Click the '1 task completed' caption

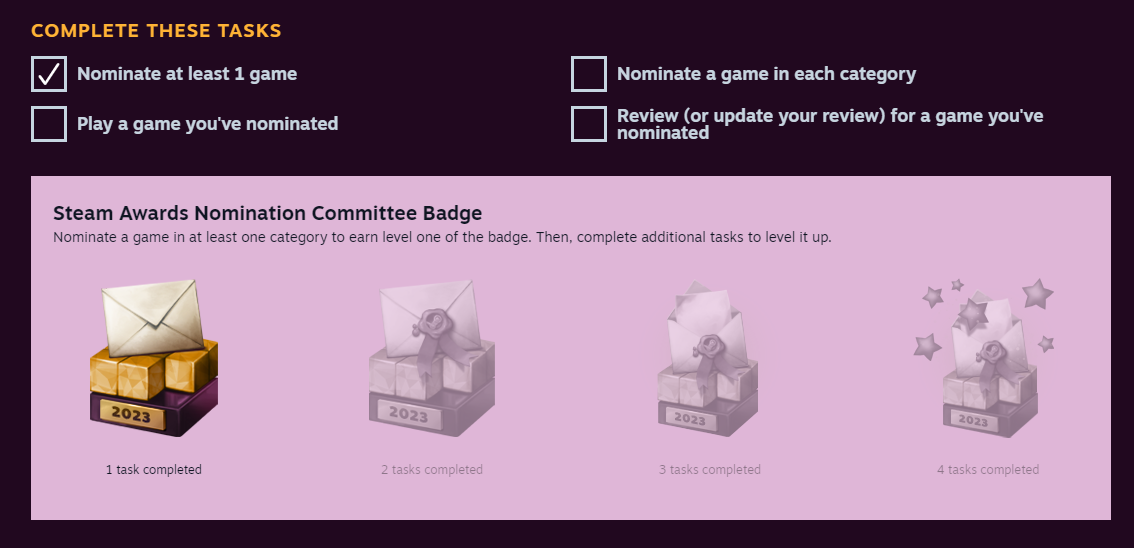(x=154, y=470)
